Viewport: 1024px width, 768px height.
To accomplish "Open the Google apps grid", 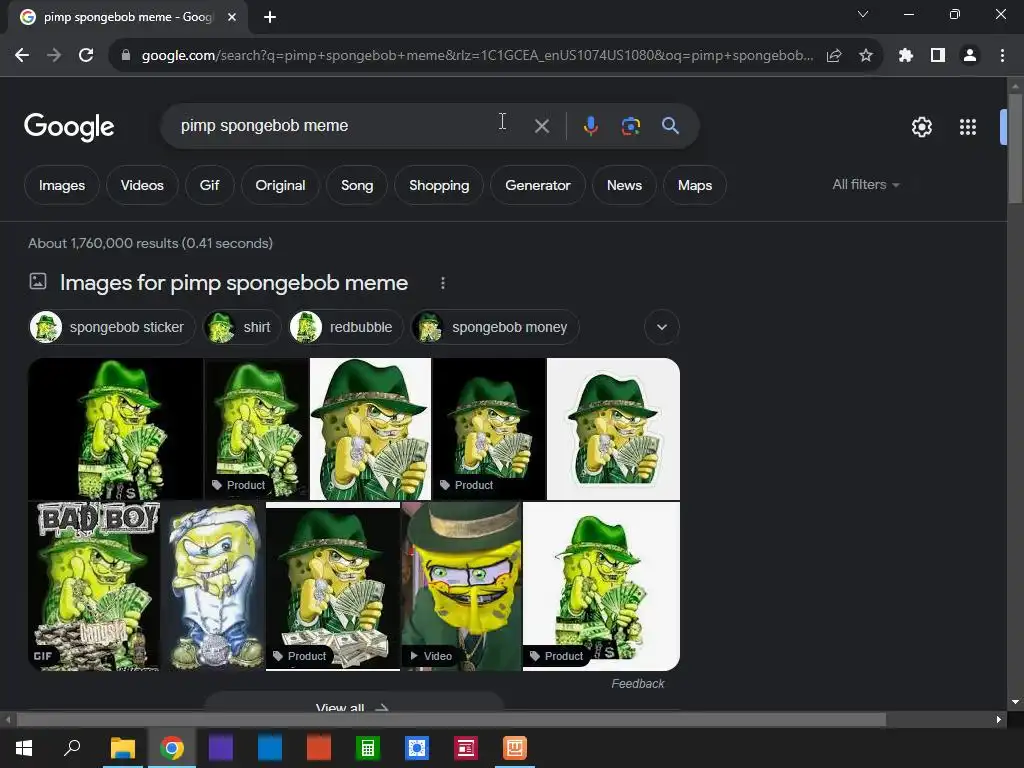I will [x=968, y=127].
